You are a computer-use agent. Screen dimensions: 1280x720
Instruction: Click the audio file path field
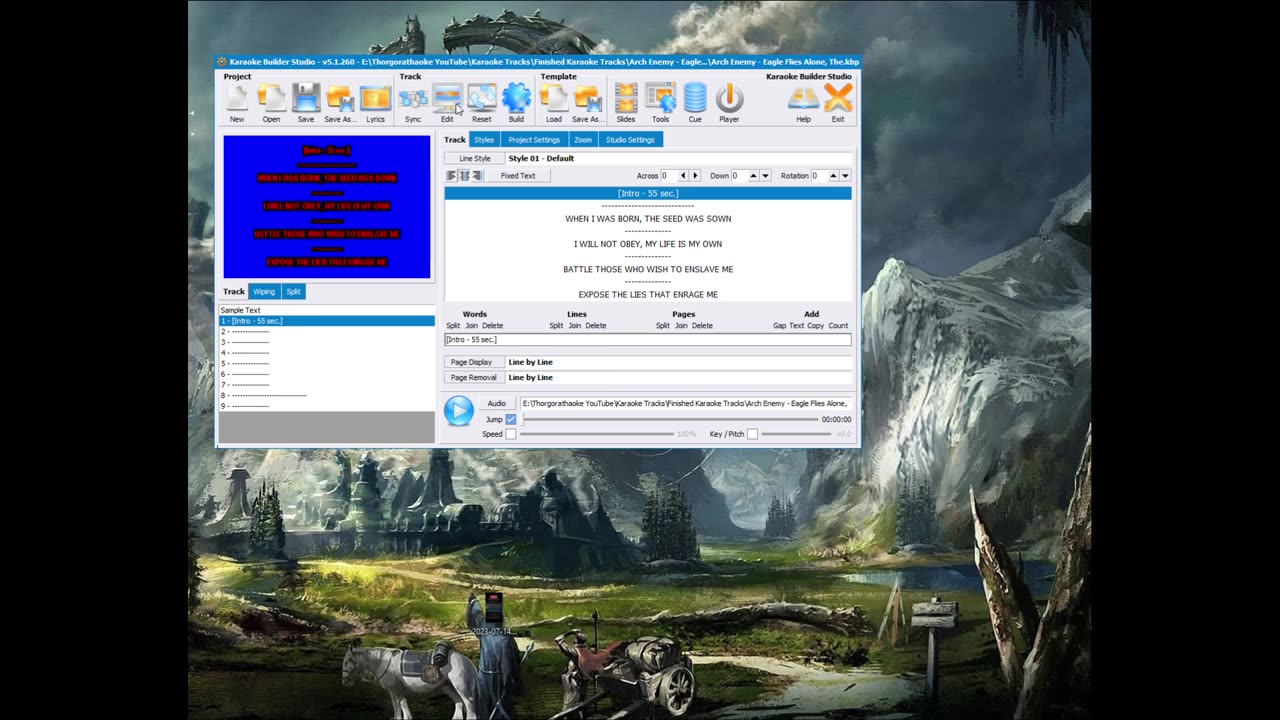click(x=685, y=404)
